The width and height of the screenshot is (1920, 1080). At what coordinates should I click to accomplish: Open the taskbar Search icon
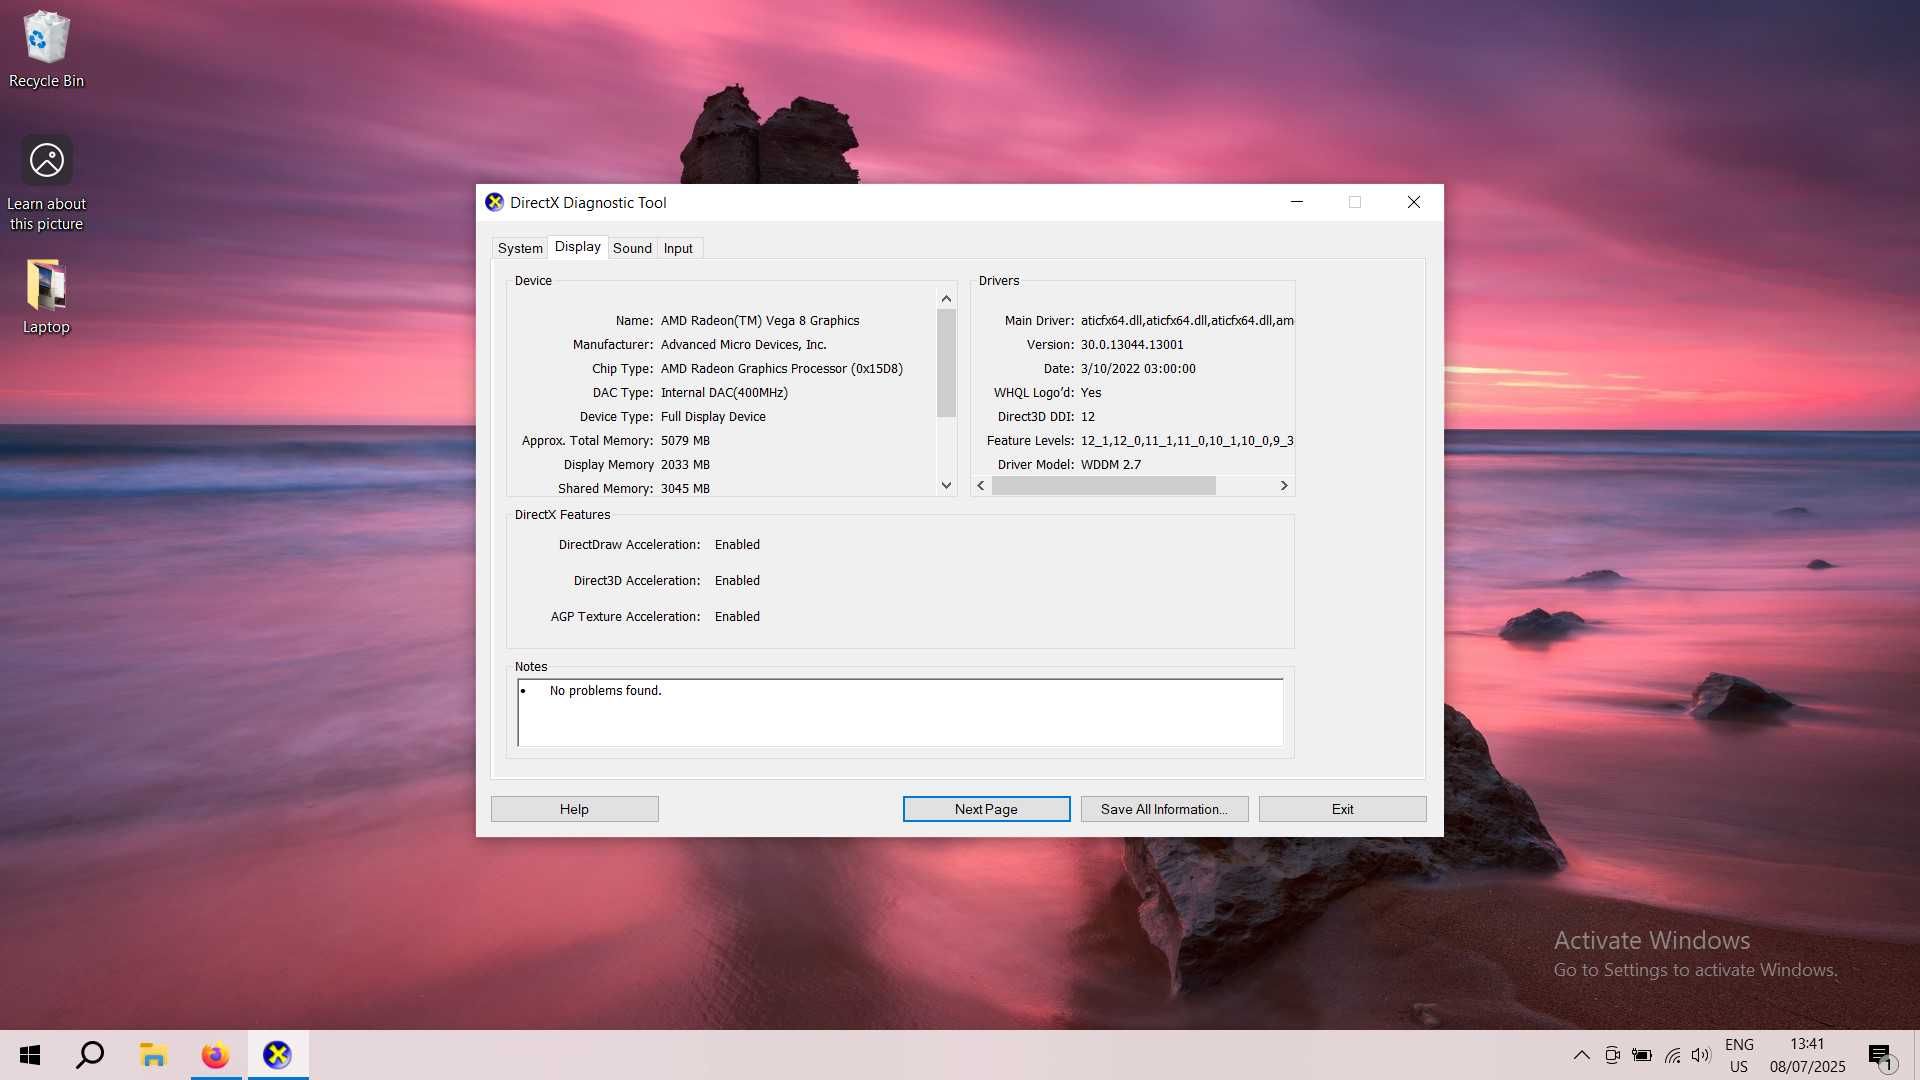pyautogui.click(x=90, y=1055)
